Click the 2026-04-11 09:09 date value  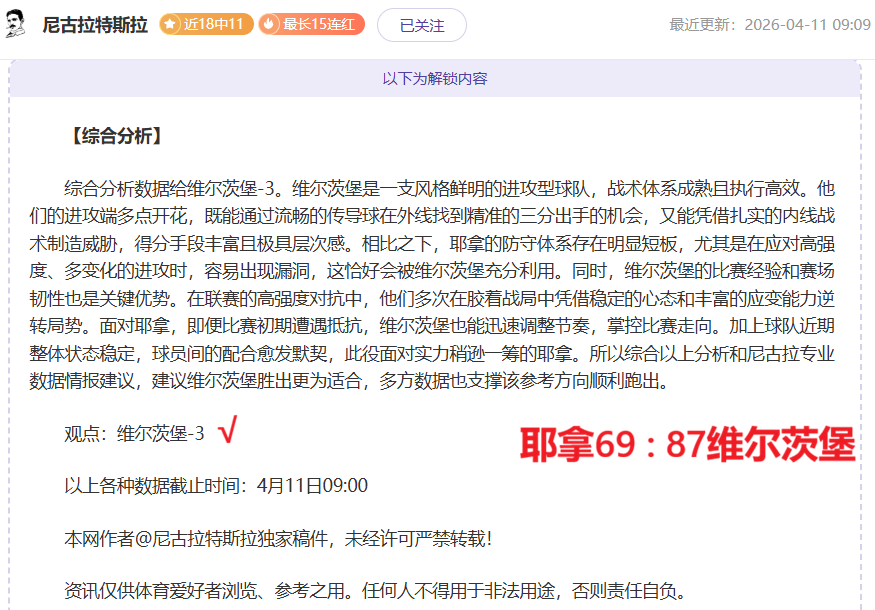[x=807, y=25]
